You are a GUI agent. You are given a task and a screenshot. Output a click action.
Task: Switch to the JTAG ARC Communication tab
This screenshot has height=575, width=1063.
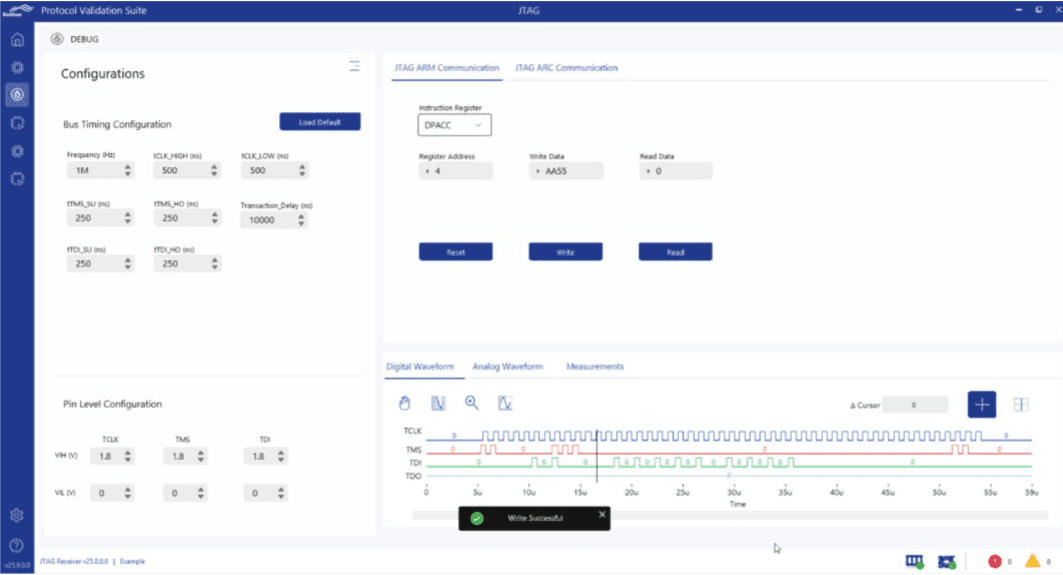(x=566, y=68)
